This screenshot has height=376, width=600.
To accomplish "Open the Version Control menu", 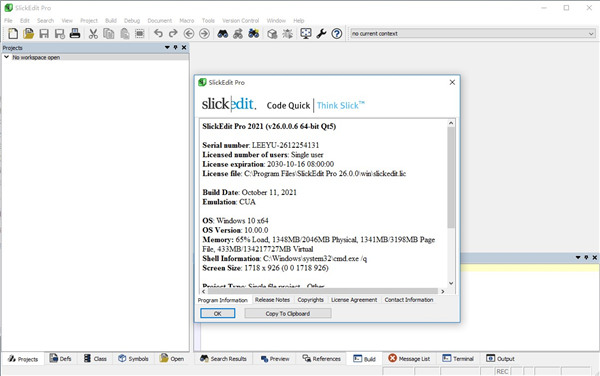I will [241, 21].
